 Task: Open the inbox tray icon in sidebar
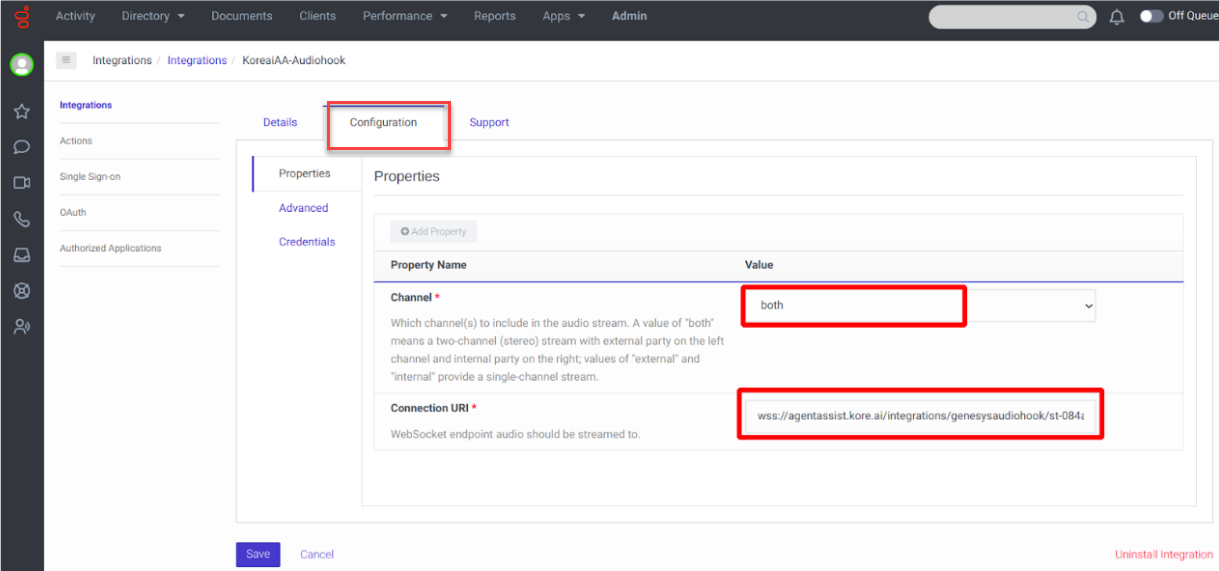click(x=21, y=255)
